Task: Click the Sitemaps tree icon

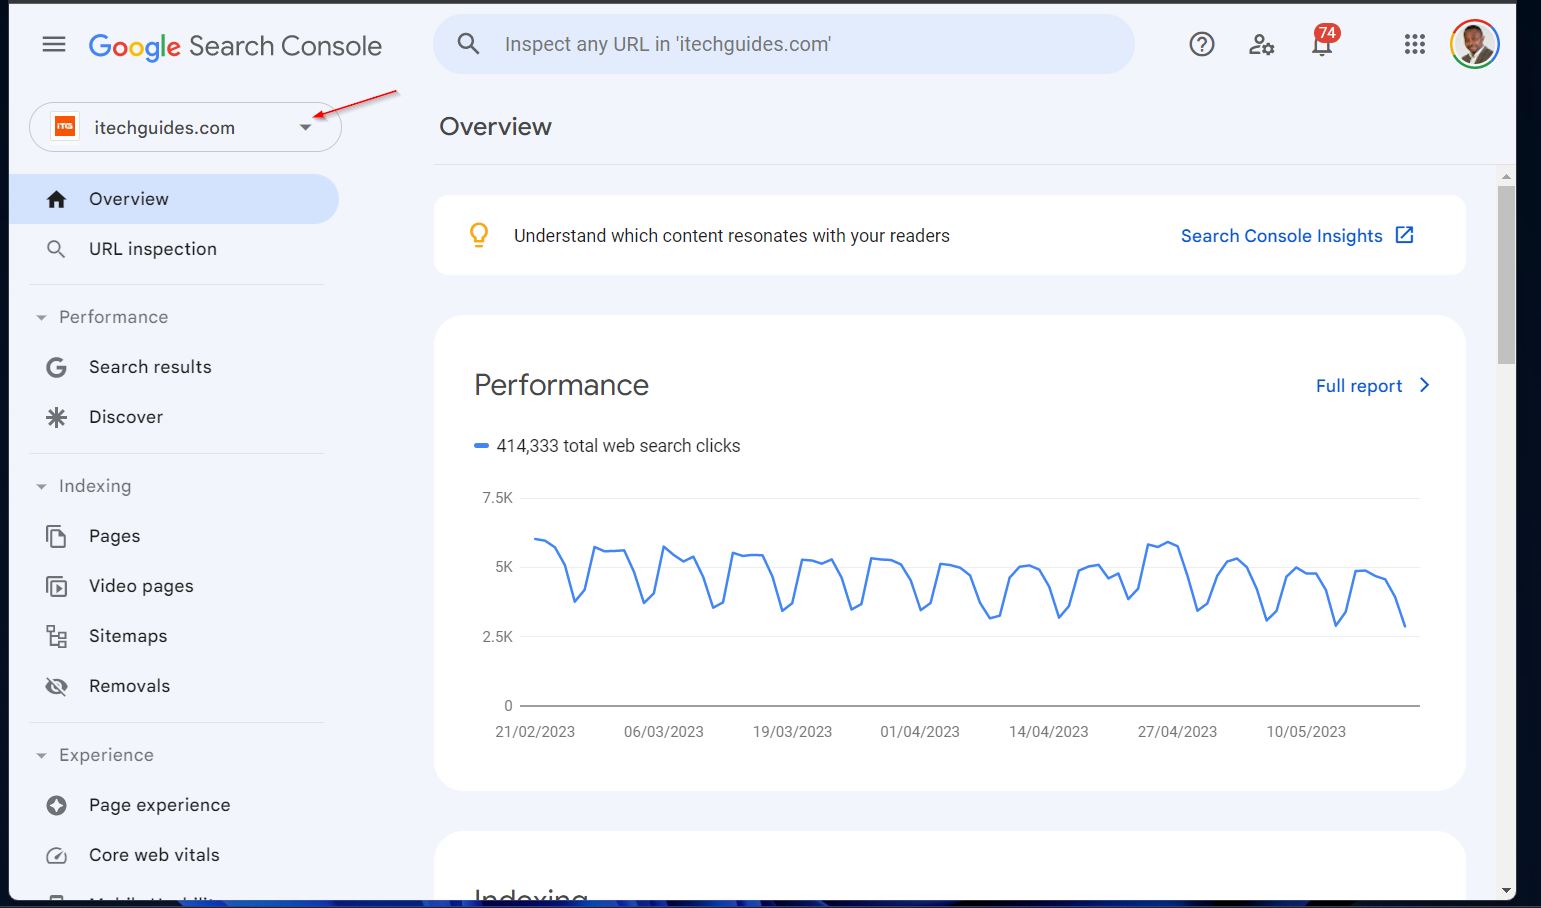Action: (x=57, y=636)
